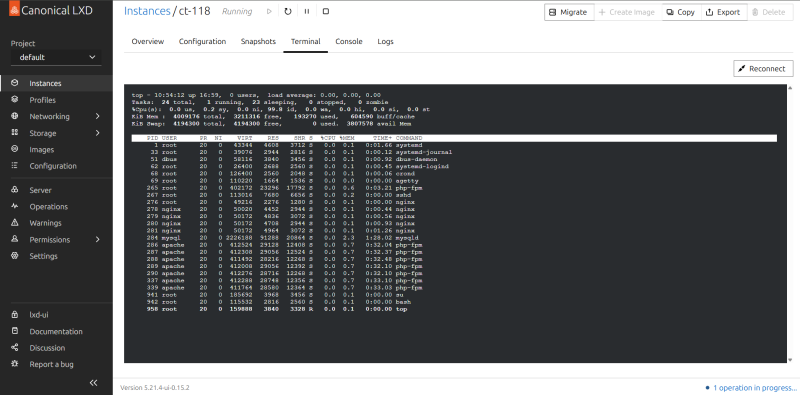
Task: Click the Delete instance button
Action: pyautogui.click(x=770, y=12)
